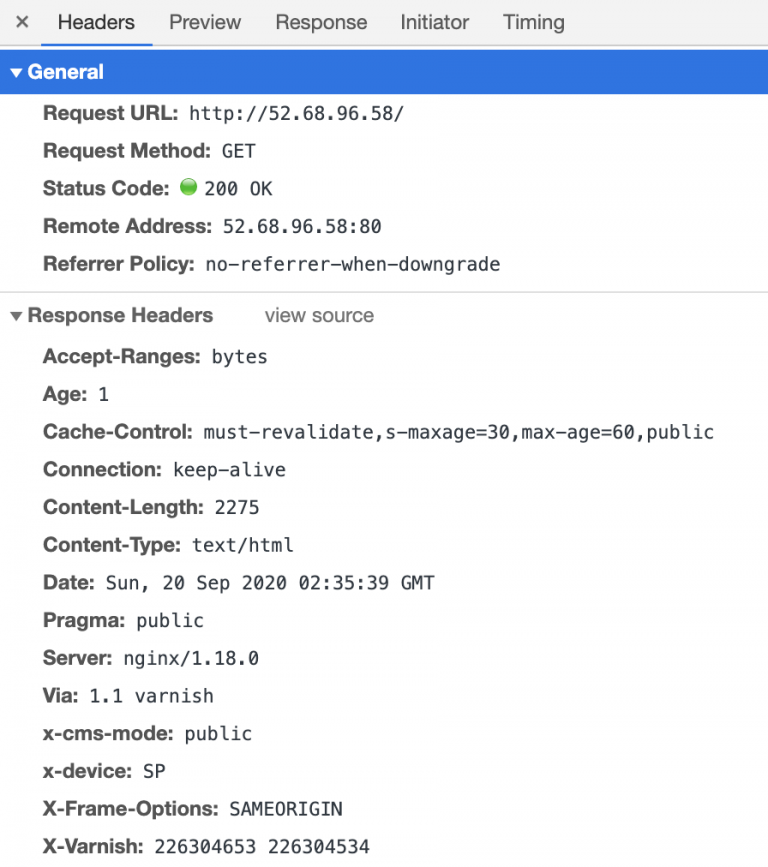Viewport: 768px width, 867px height.
Task: Click the Referrer Policy value
Action: tap(352, 265)
